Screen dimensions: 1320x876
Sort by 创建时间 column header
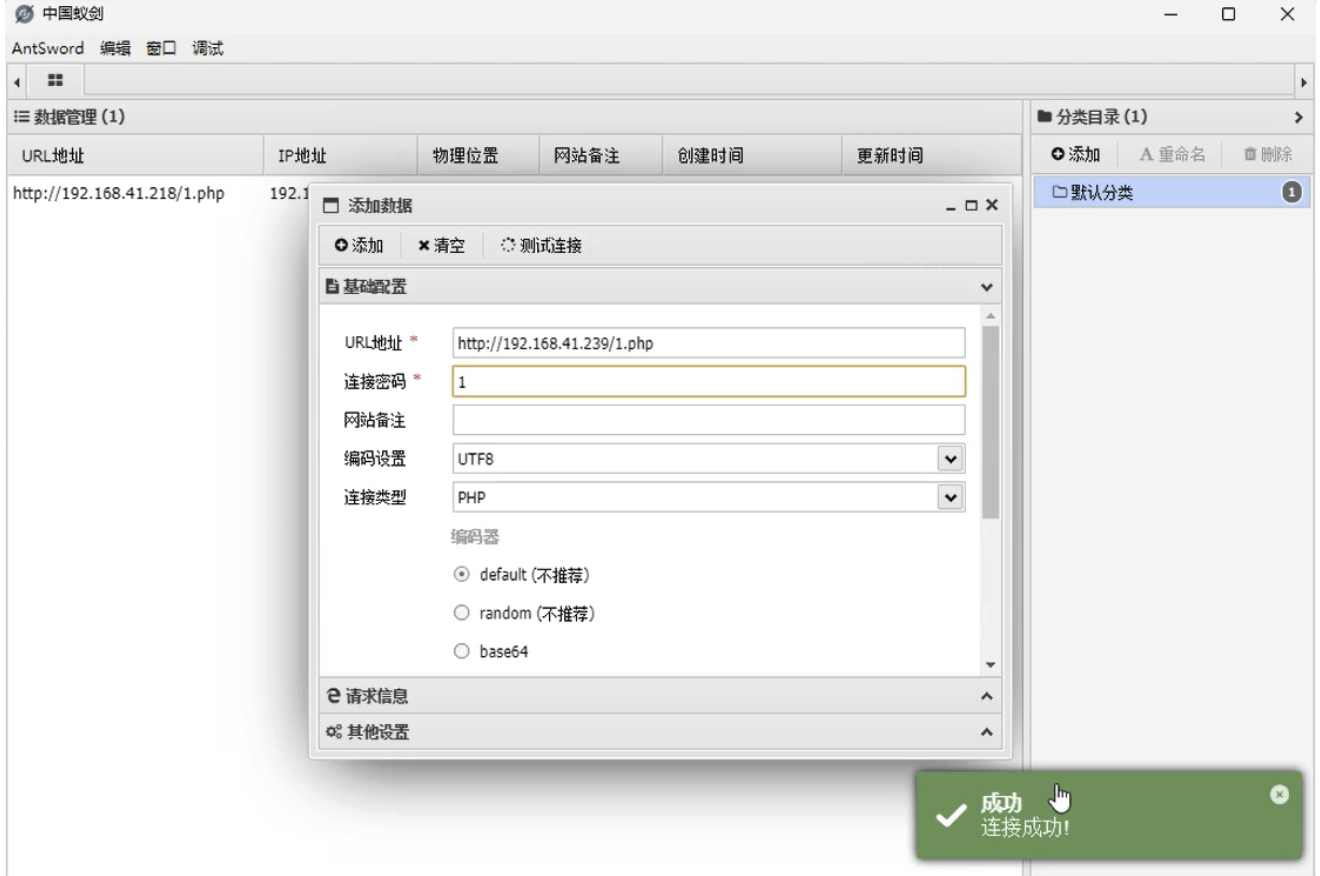pos(751,156)
